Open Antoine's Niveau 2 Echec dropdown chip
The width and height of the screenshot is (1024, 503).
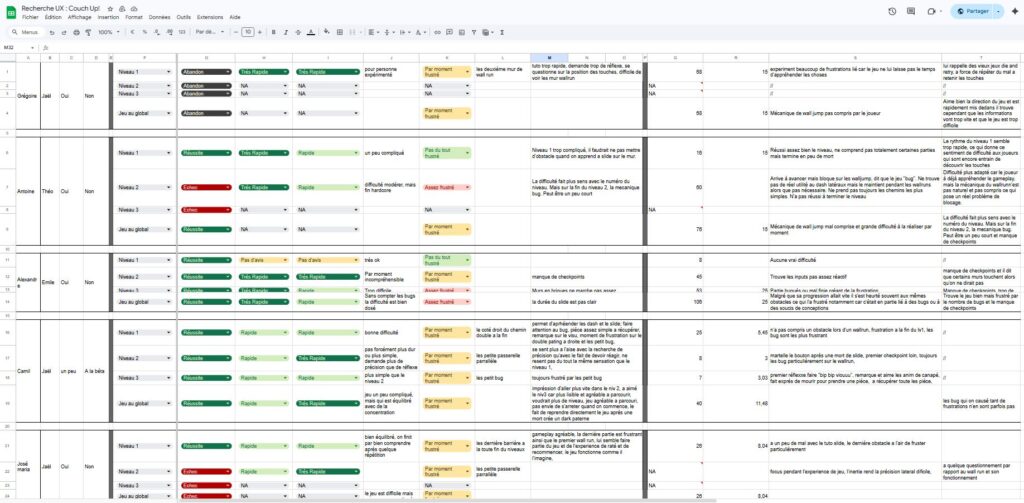point(206,187)
